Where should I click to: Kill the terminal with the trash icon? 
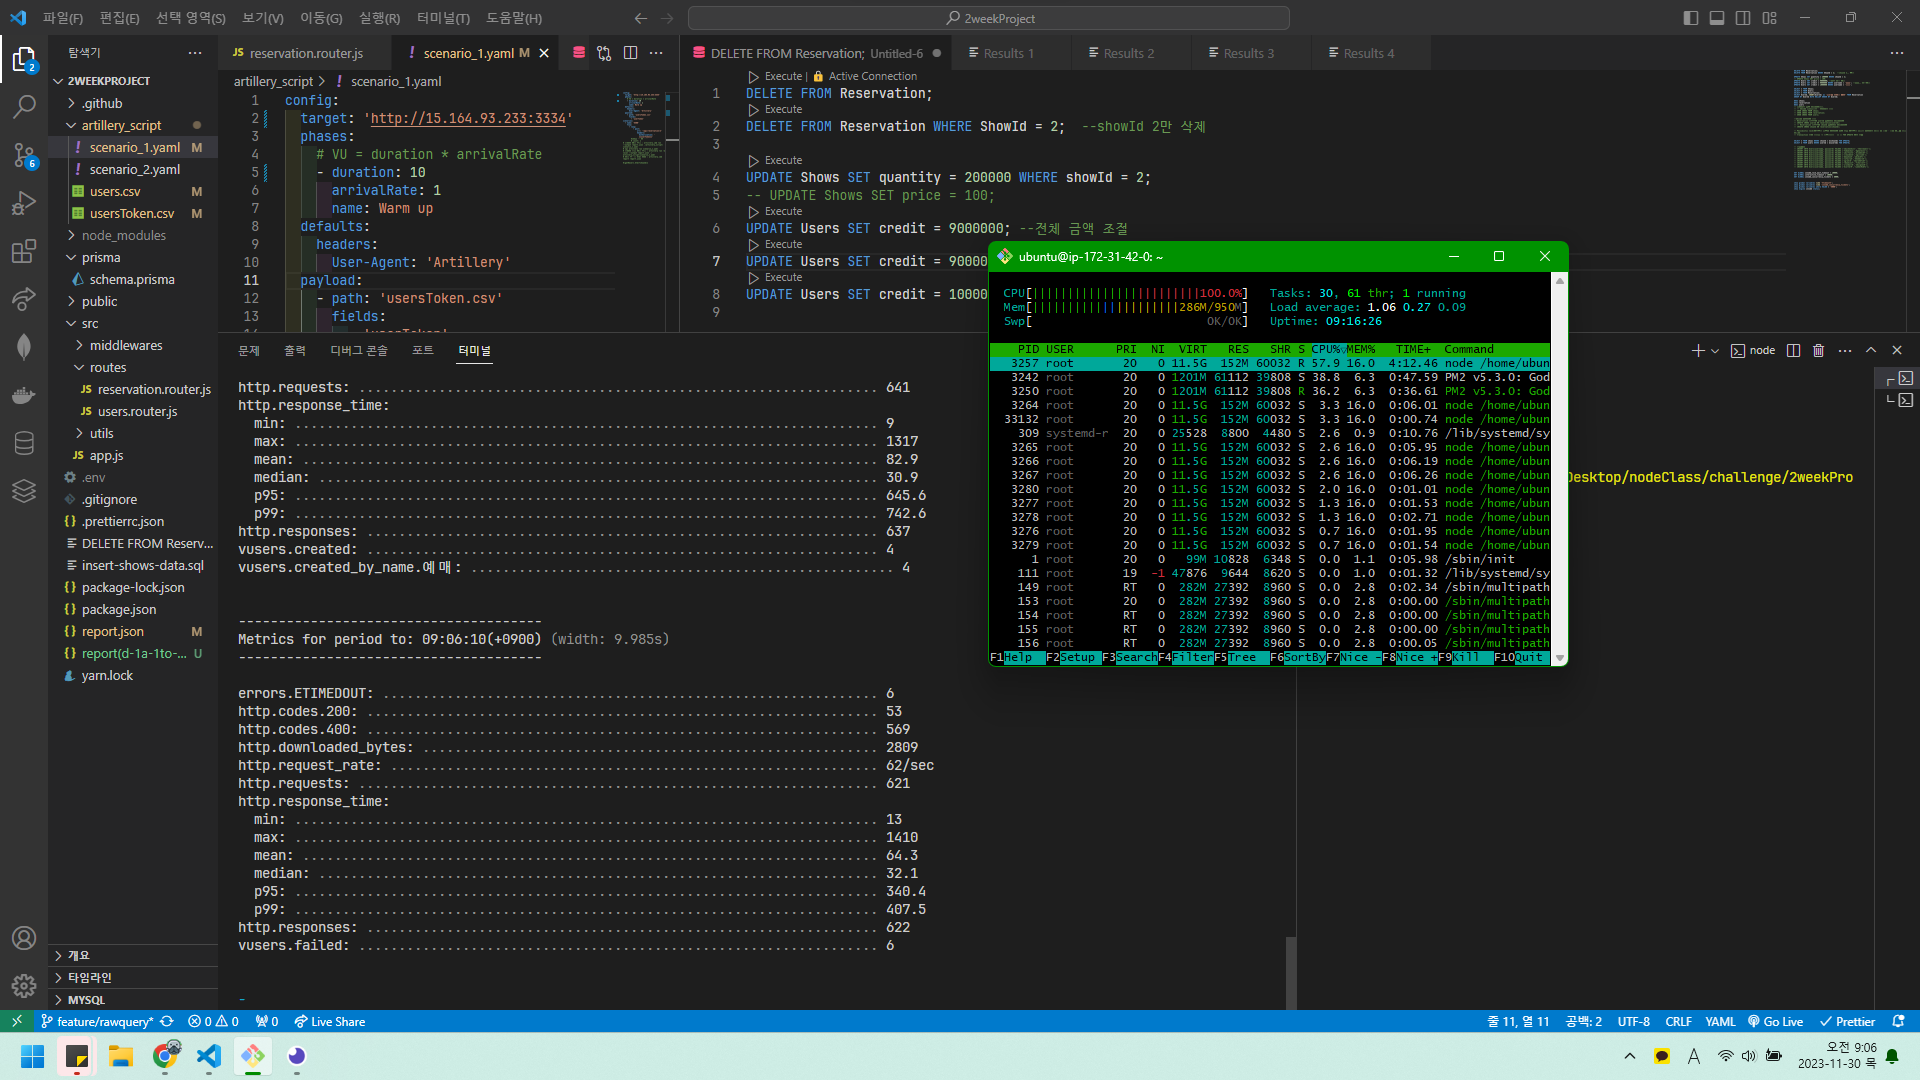(x=1818, y=351)
